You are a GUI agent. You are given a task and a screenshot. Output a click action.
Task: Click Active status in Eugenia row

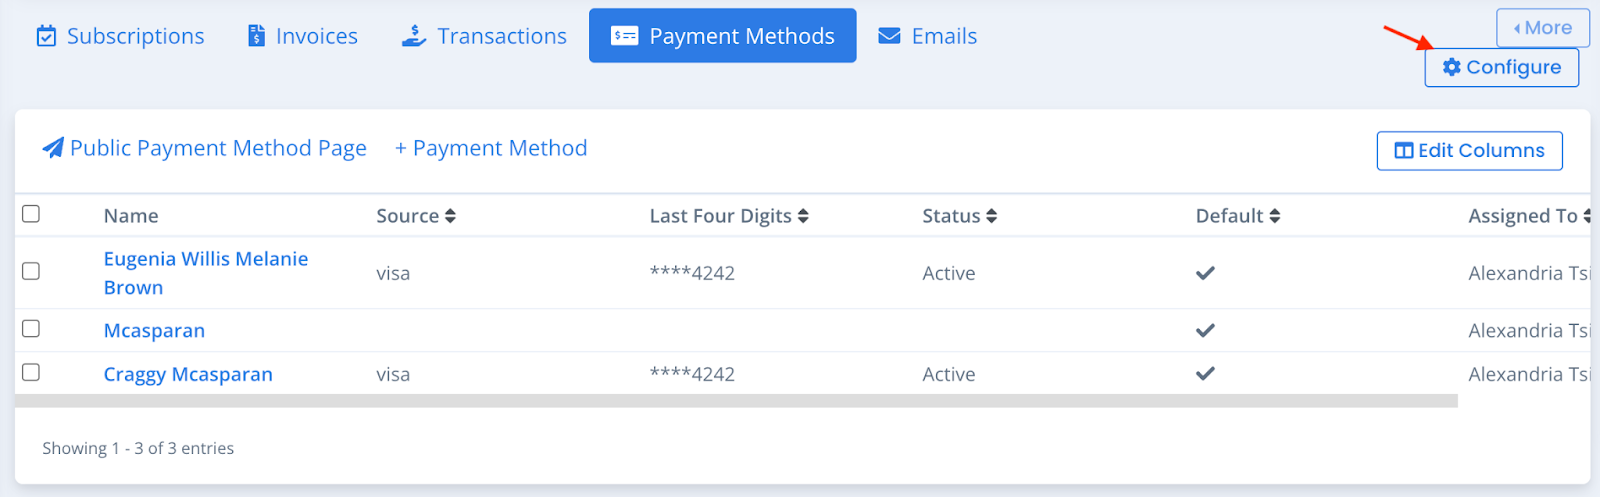(x=948, y=273)
